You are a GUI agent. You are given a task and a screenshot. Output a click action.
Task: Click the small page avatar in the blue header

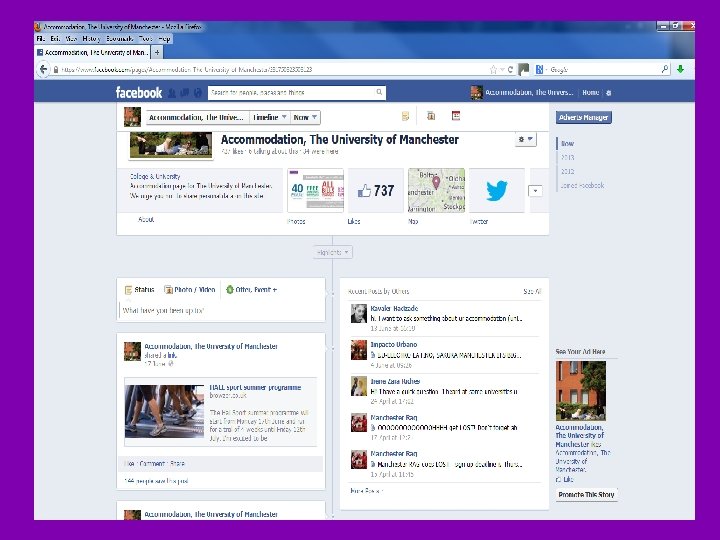click(x=477, y=92)
